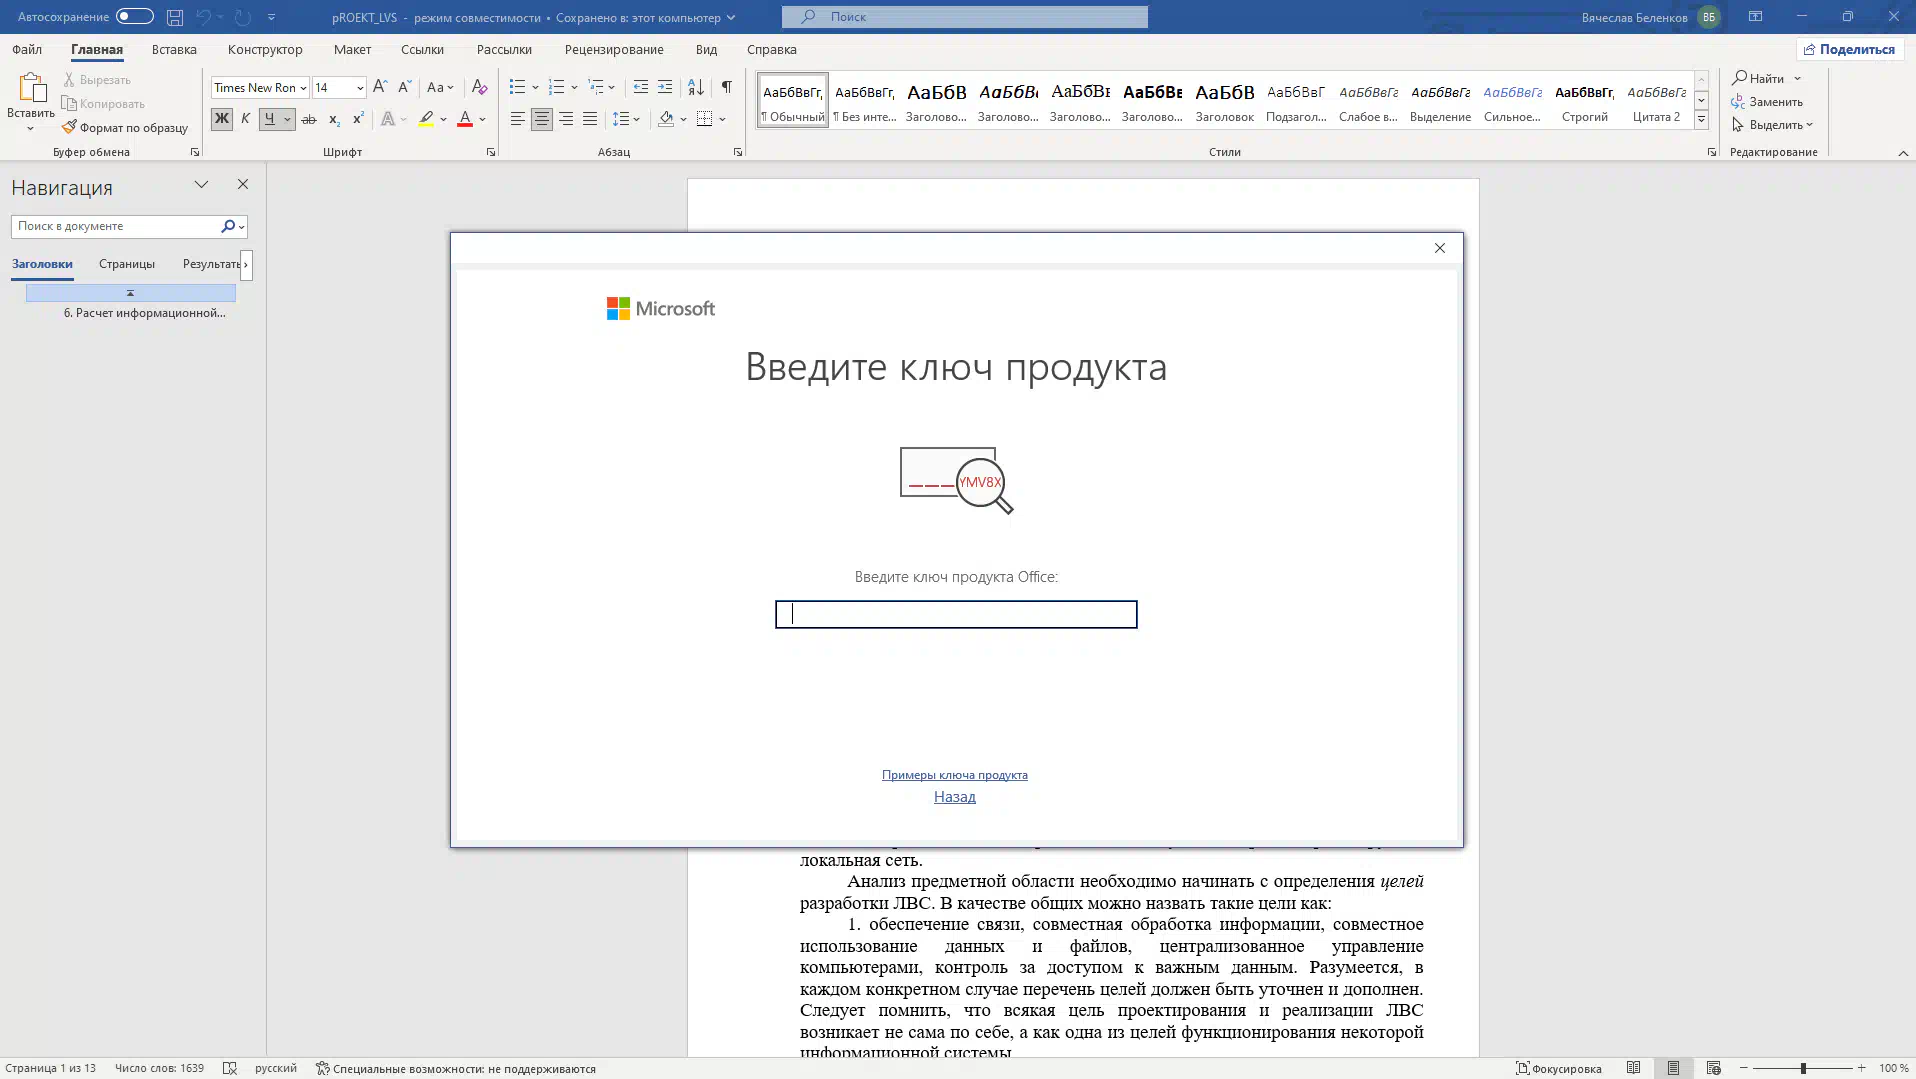Click the Back link (Назад) in dialog
The image size is (1916, 1079).
pyautogui.click(x=955, y=797)
